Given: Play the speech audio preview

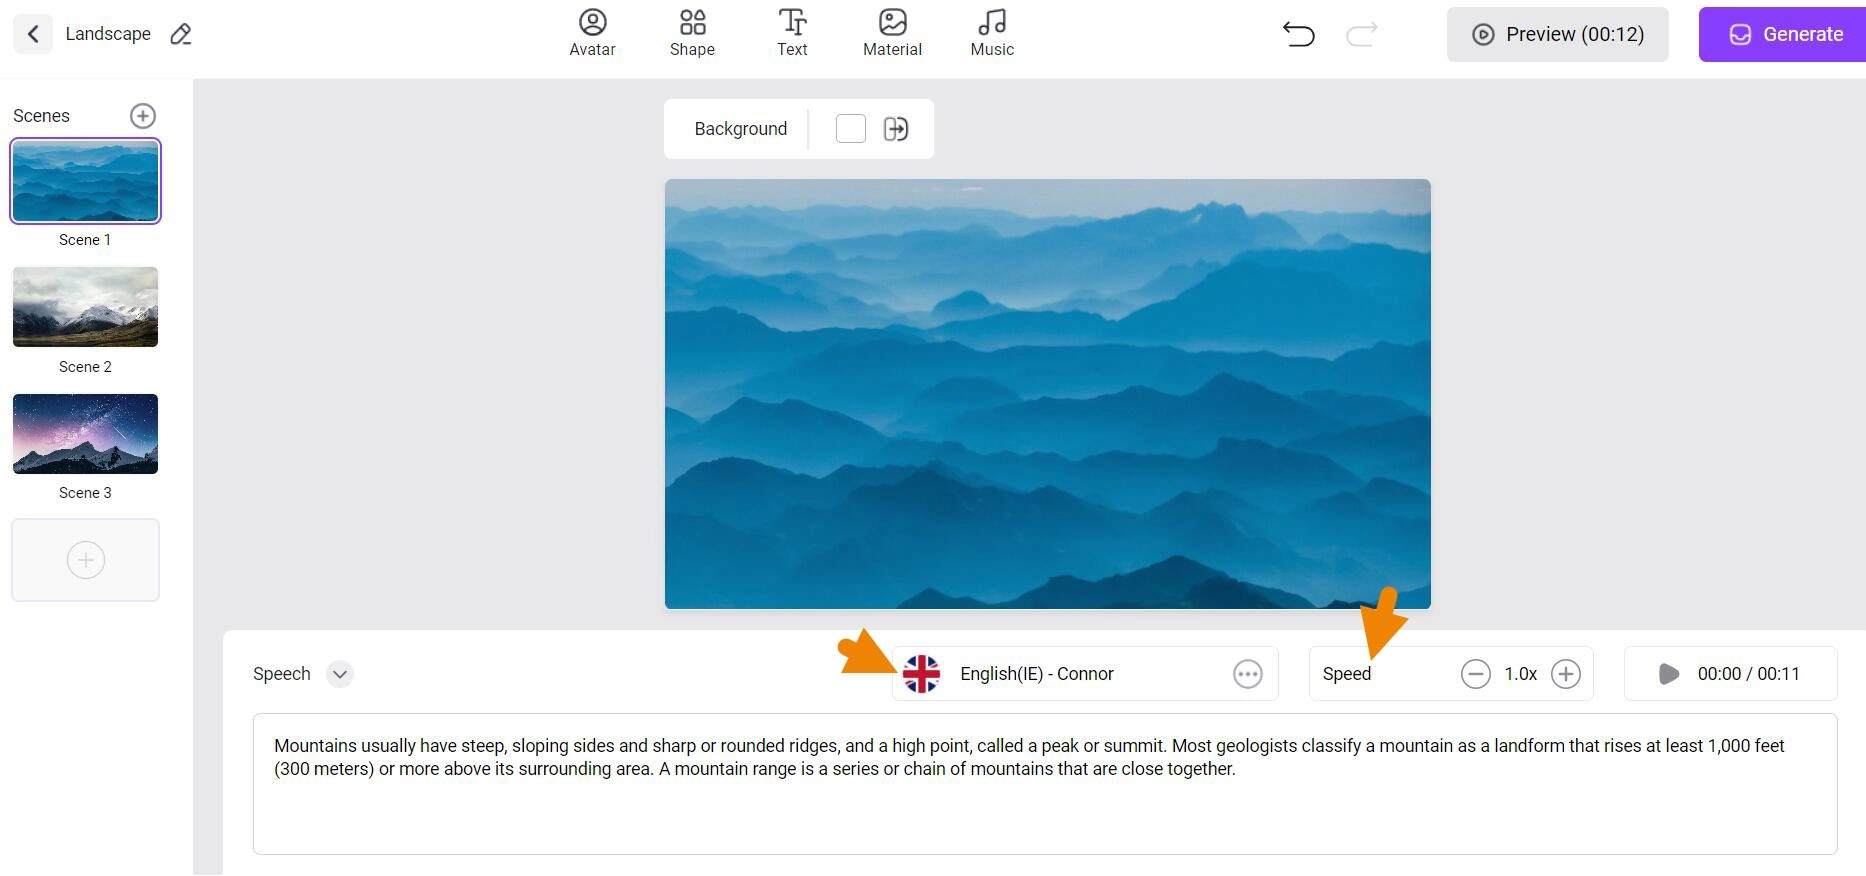Looking at the screenshot, I should pos(1668,674).
